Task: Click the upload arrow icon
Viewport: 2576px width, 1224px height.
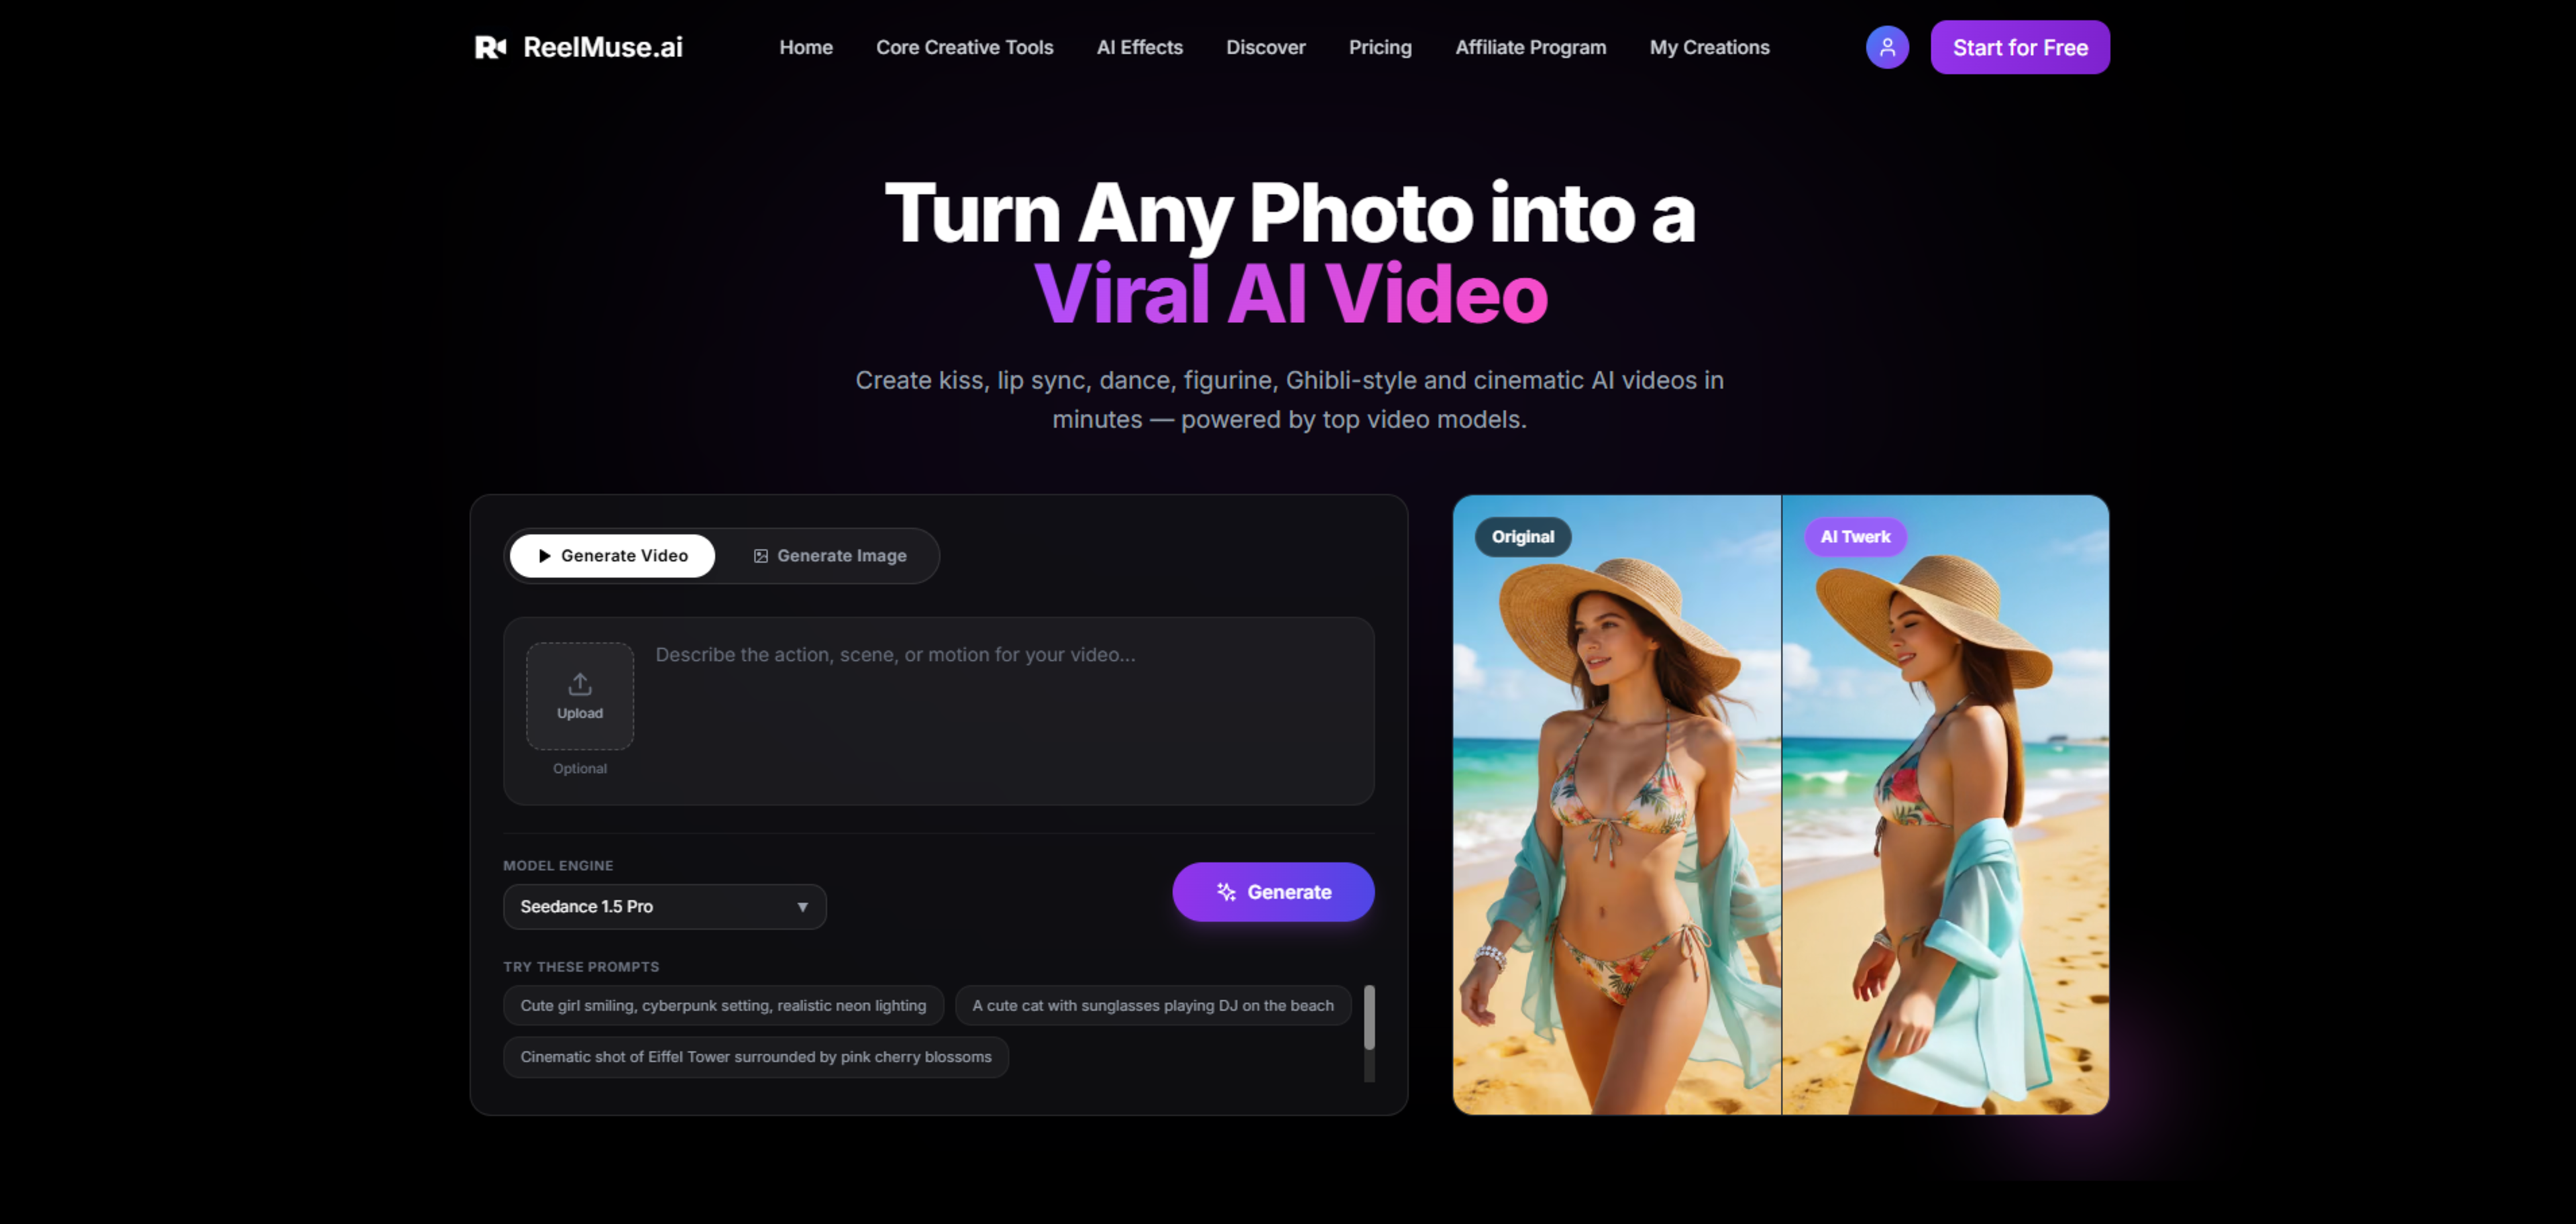Action: (580, 684)
